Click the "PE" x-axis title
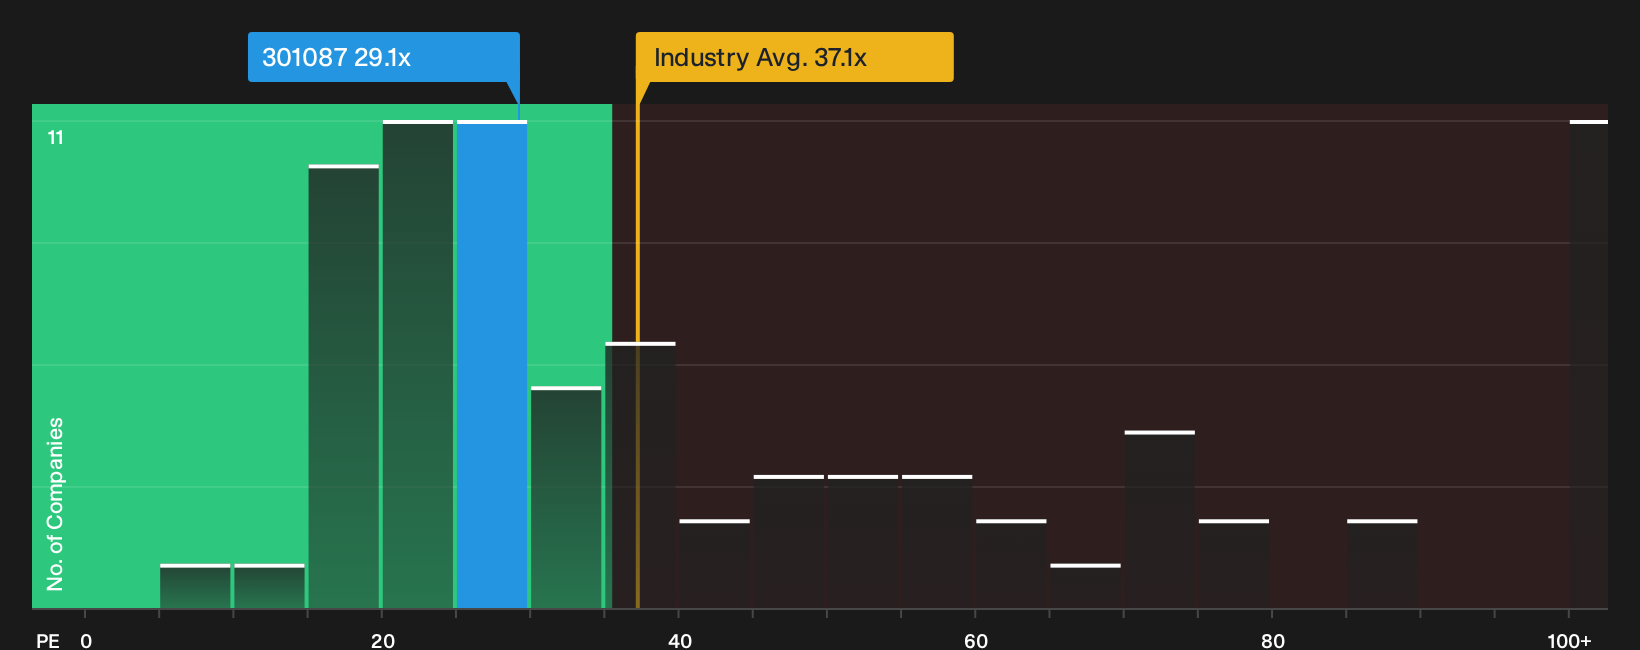This screenshot has height=650, width=1640. coord(48,640)
